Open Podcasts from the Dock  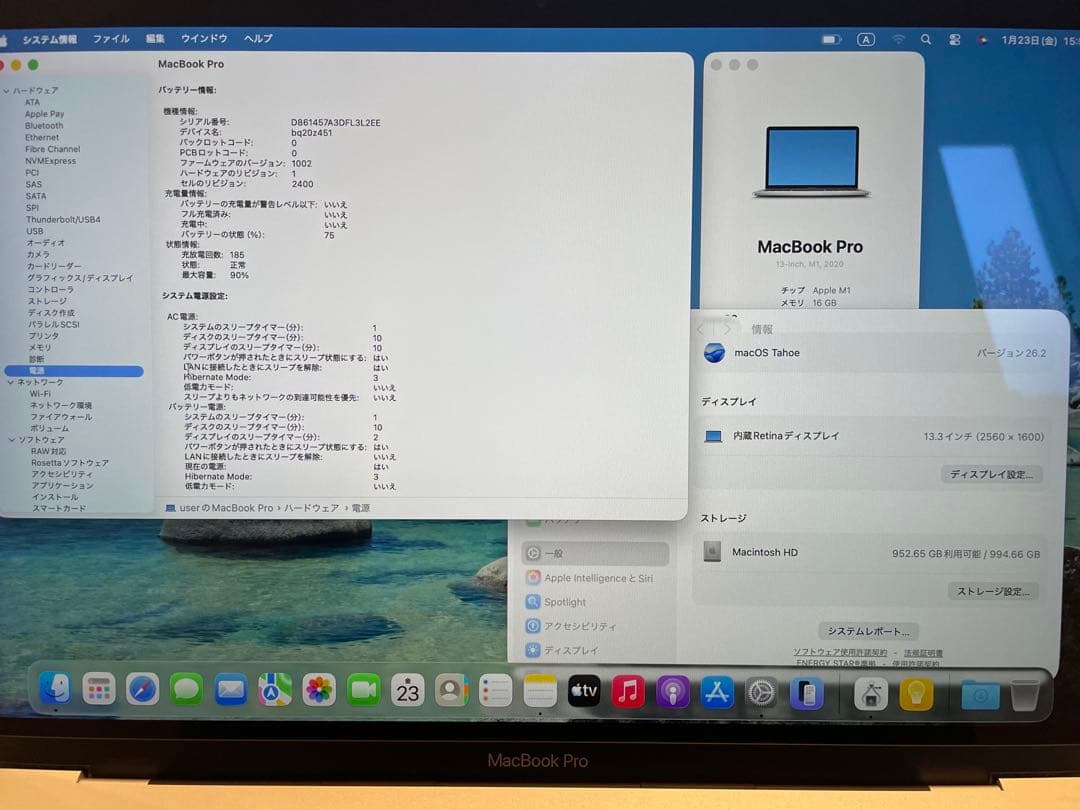coord(671,690)
